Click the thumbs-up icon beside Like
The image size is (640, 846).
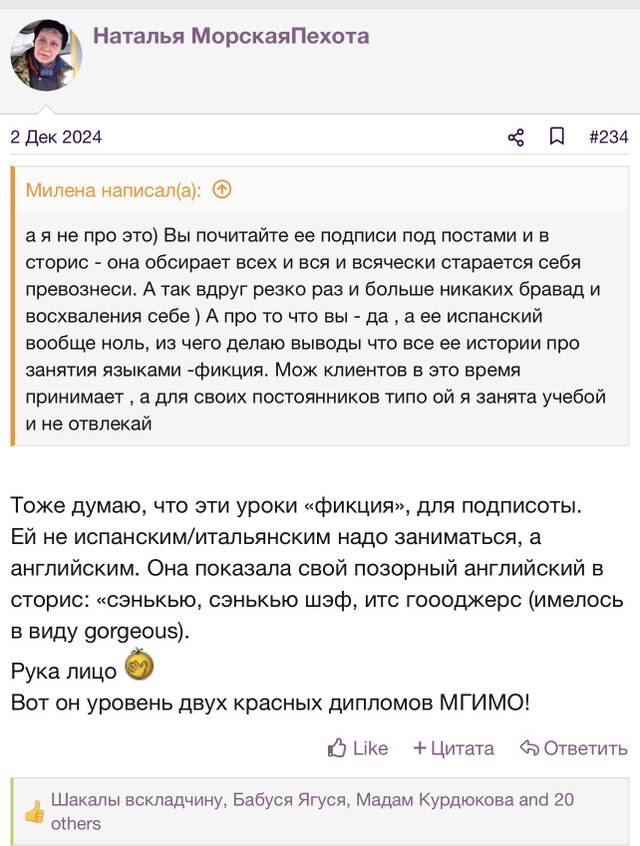tap(337, 748)
